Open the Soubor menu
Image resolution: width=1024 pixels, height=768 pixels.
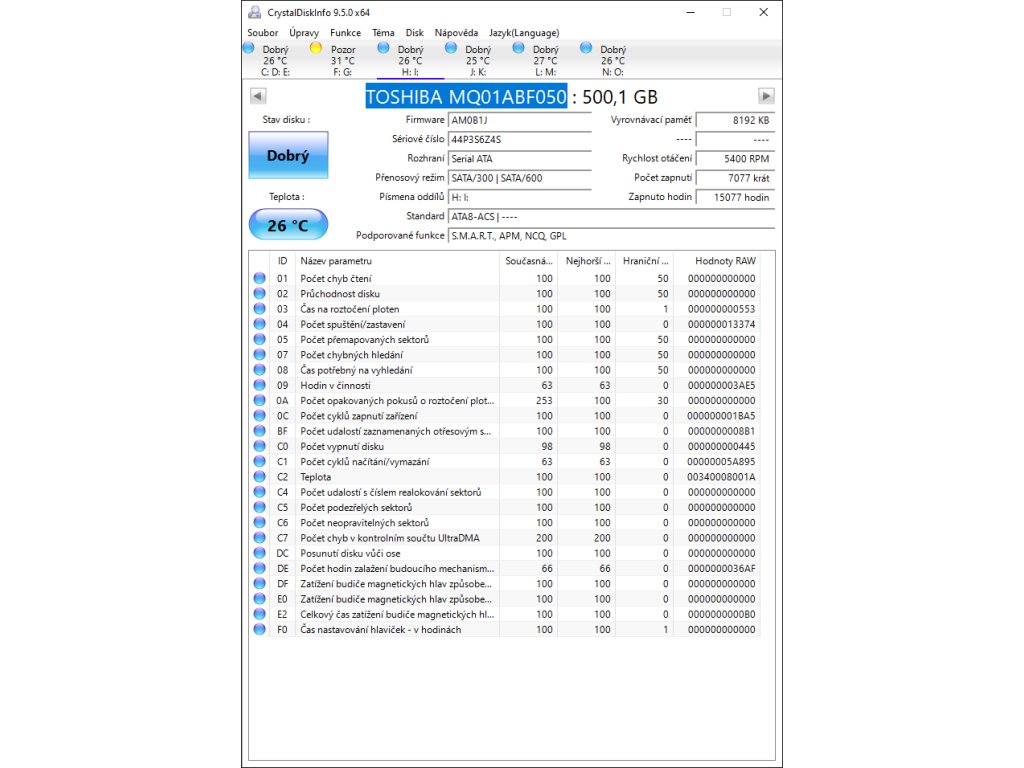tap(263, 33)
